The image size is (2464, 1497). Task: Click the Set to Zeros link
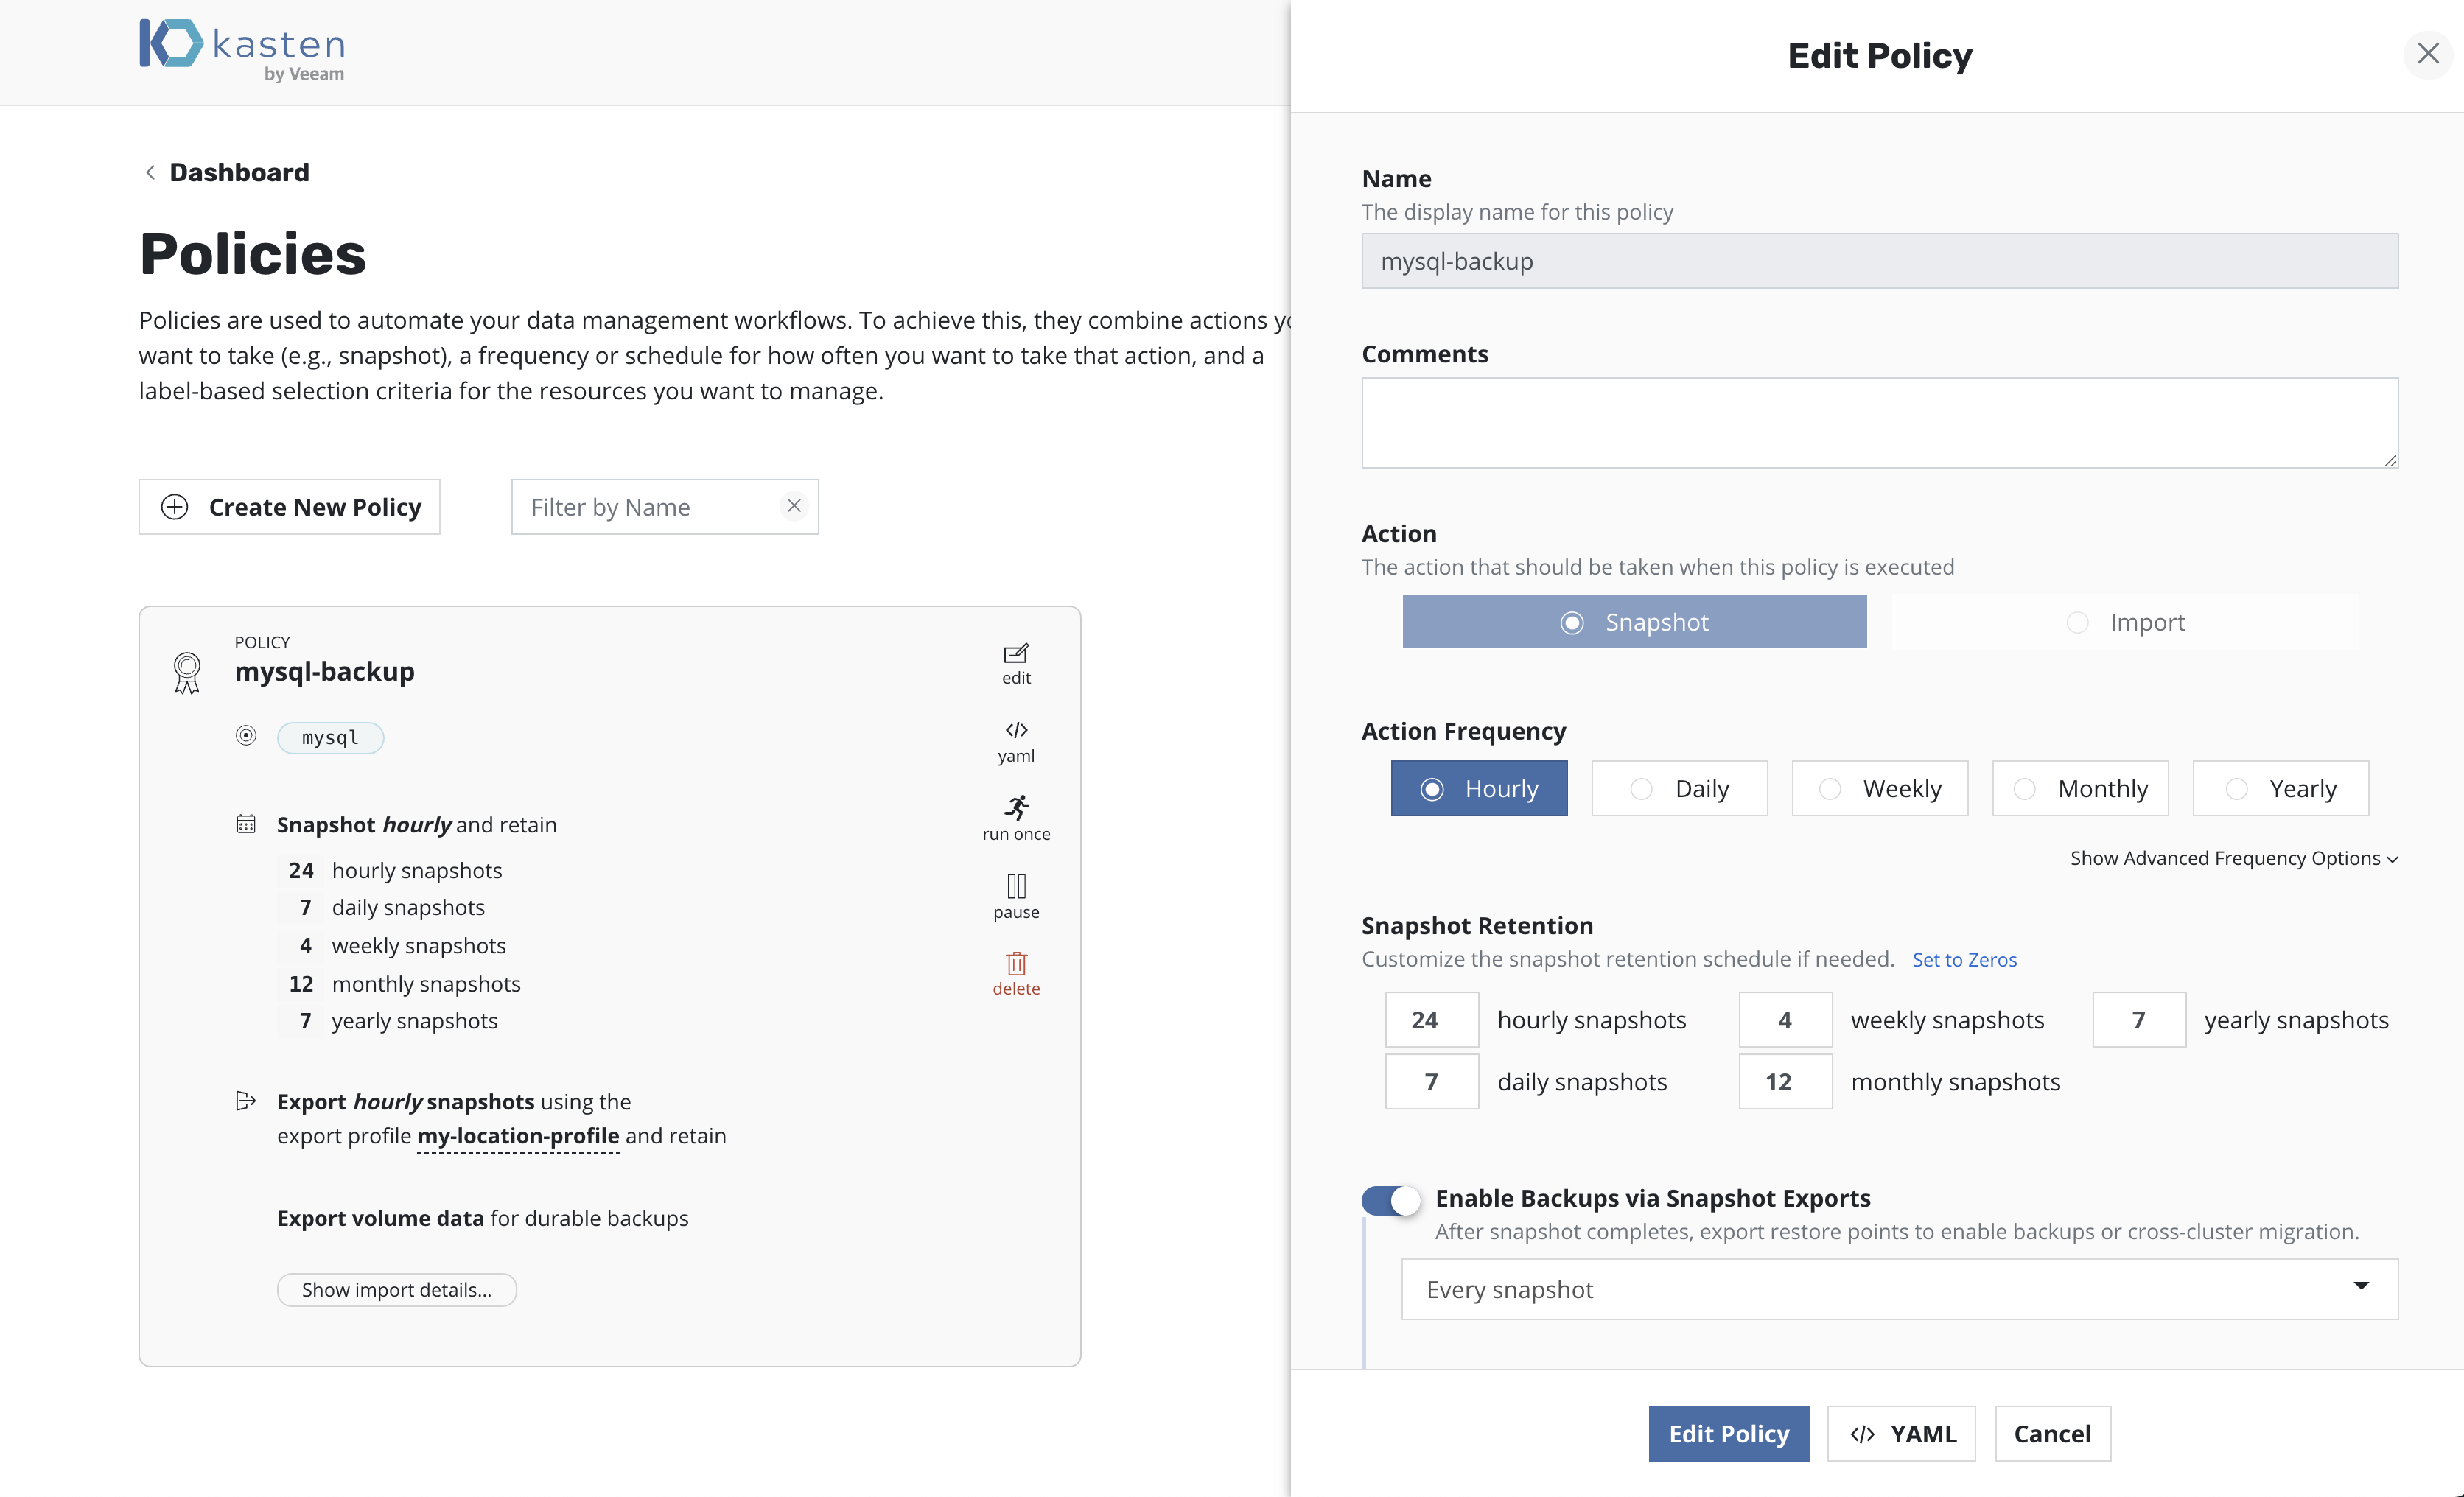(x=1964, y=960)
